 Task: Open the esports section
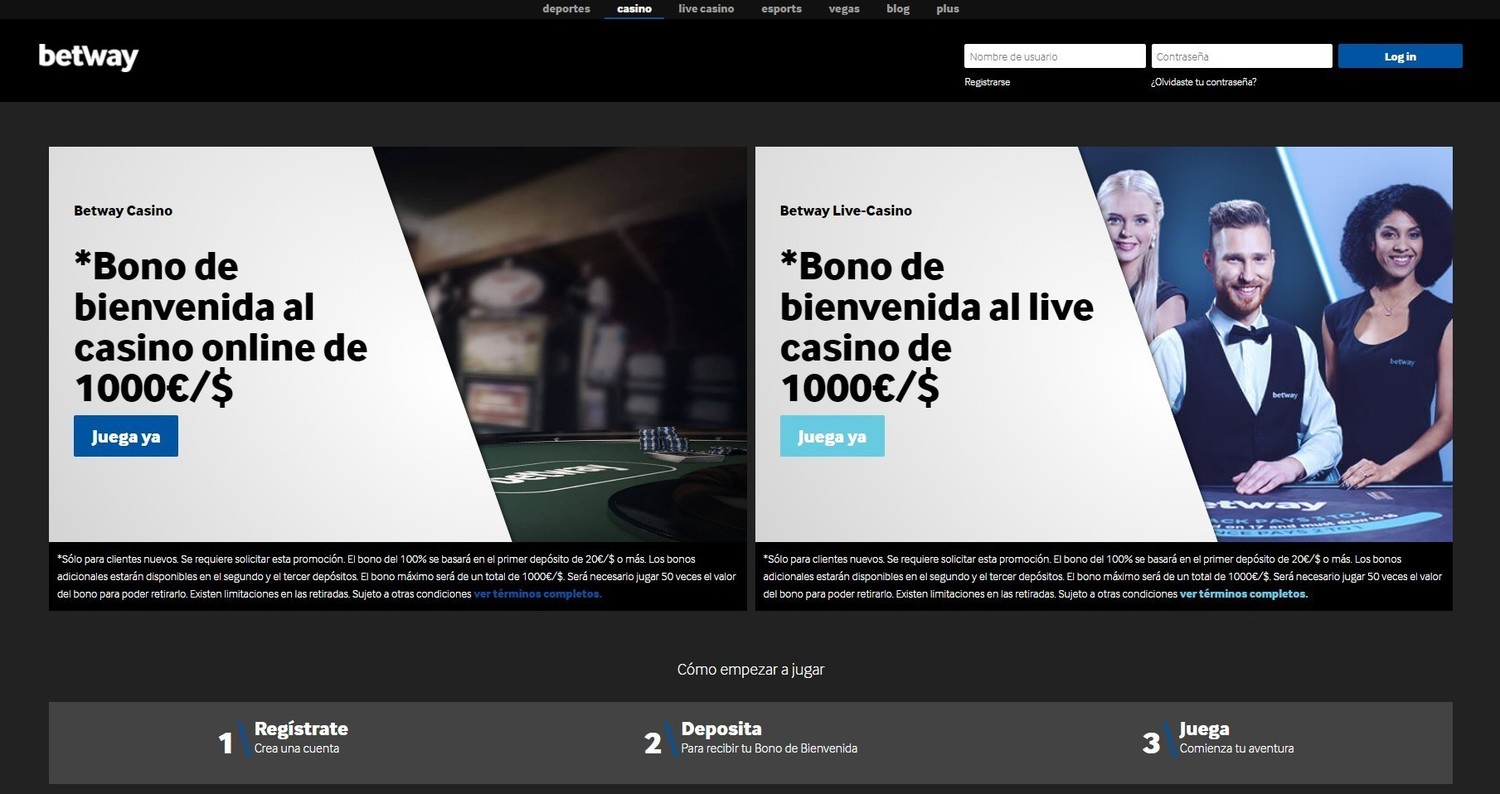pyautogui.click(x=781, y=9)
